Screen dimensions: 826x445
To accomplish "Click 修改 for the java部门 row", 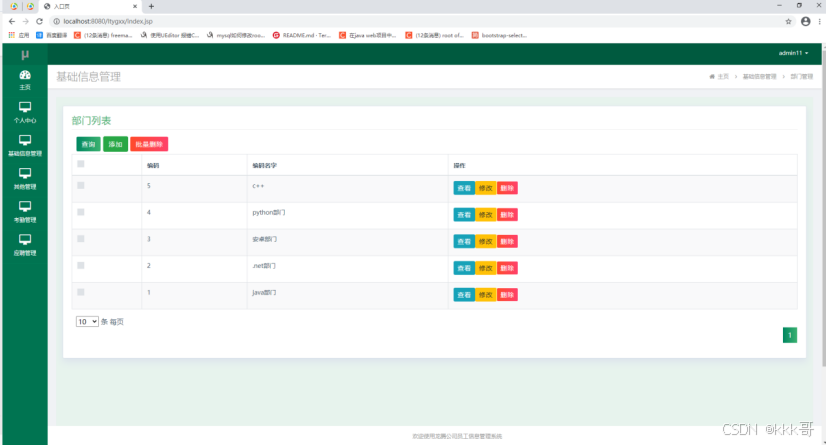I will pyautogui.click(x=486, y=295).
